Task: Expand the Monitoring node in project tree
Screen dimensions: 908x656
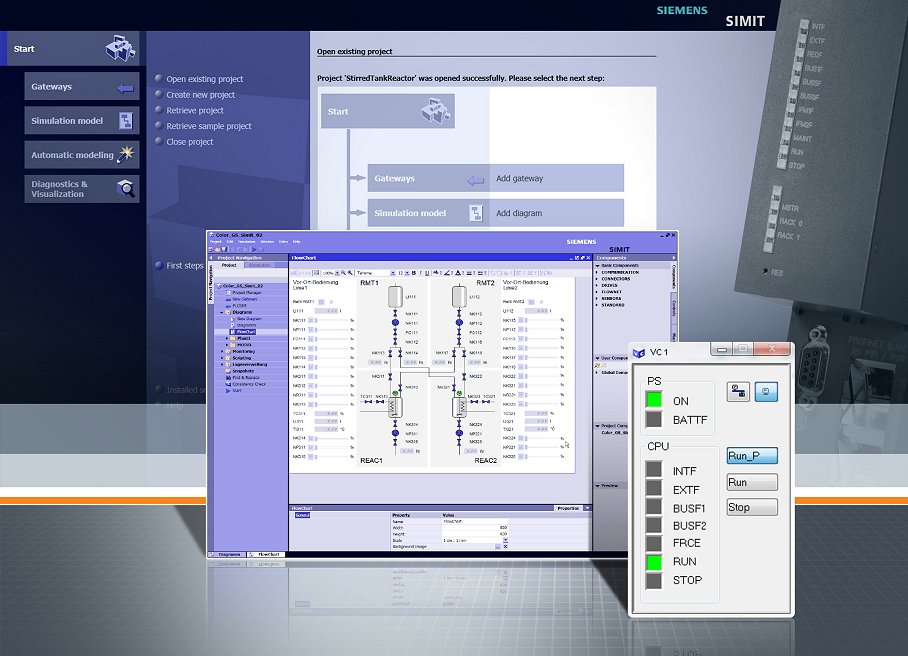Action: pos(222,351)
